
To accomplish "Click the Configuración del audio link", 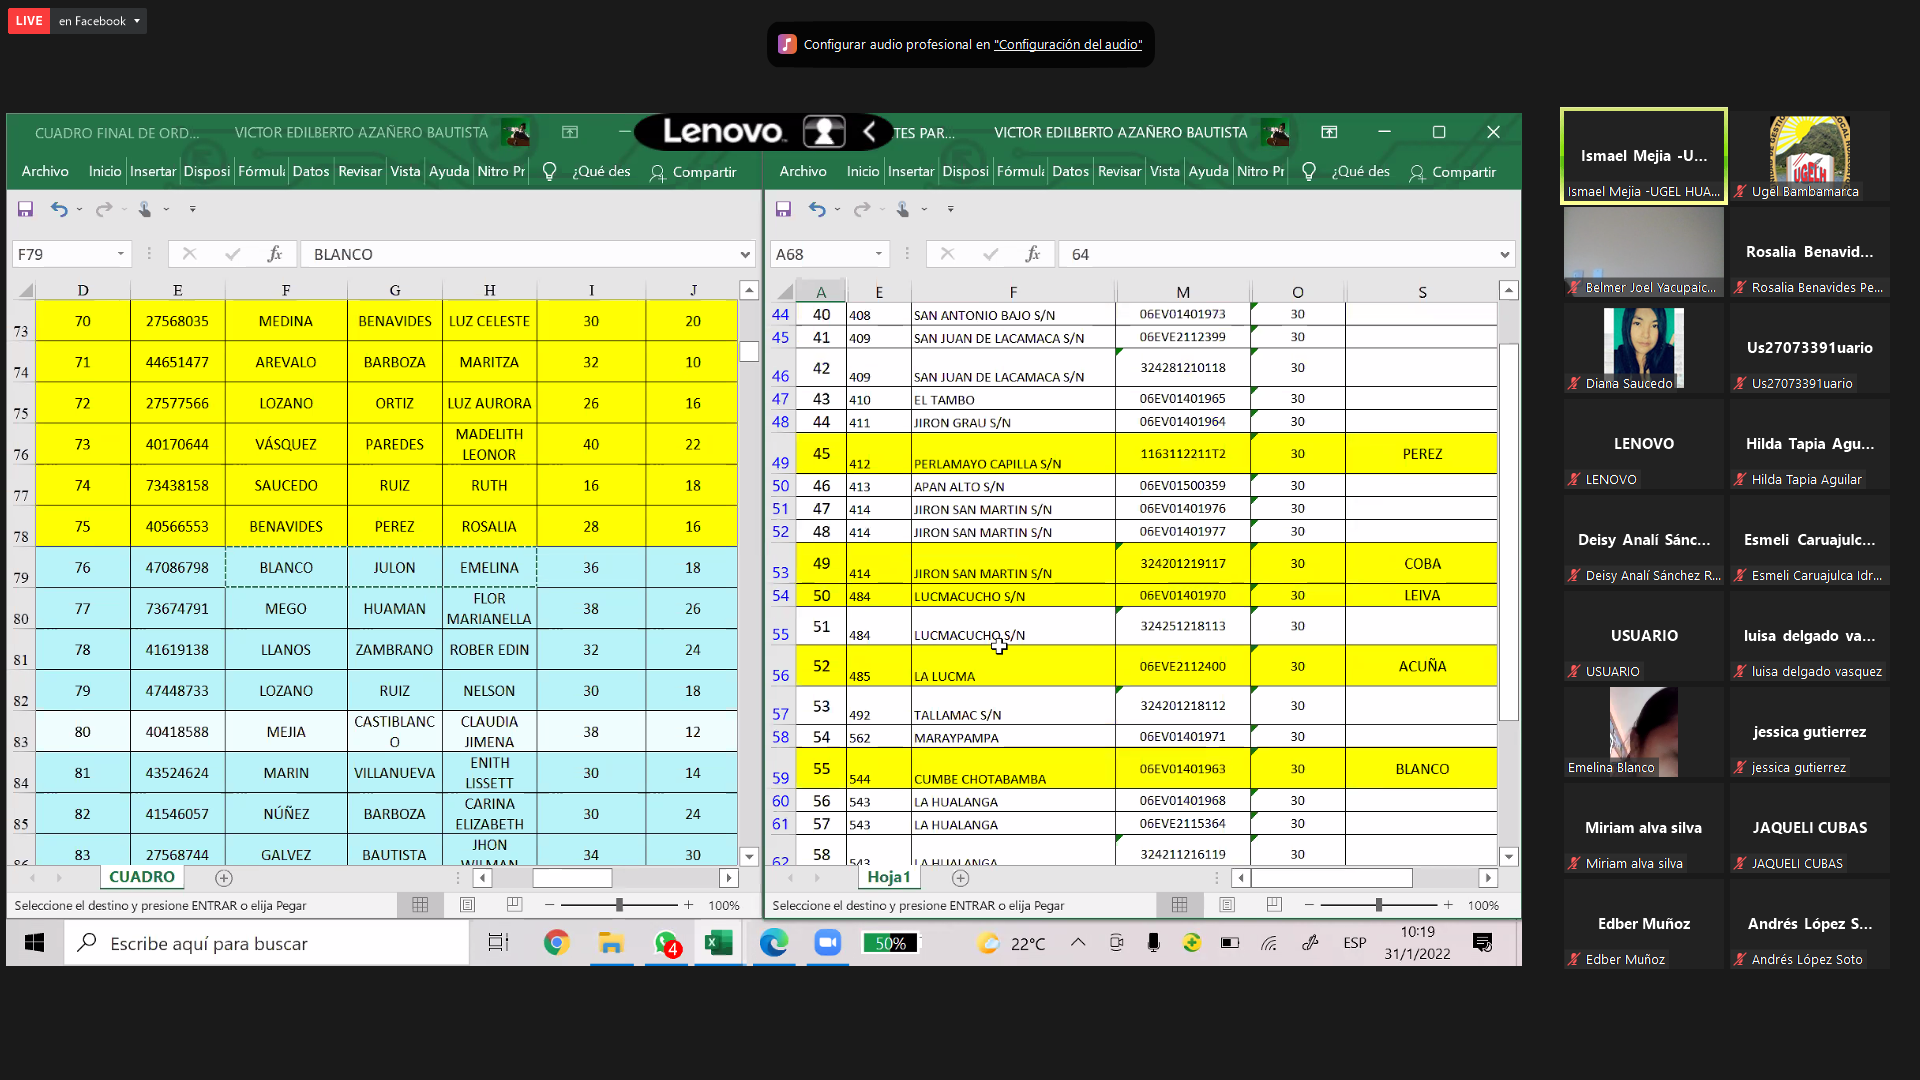I will point(1067,45).
